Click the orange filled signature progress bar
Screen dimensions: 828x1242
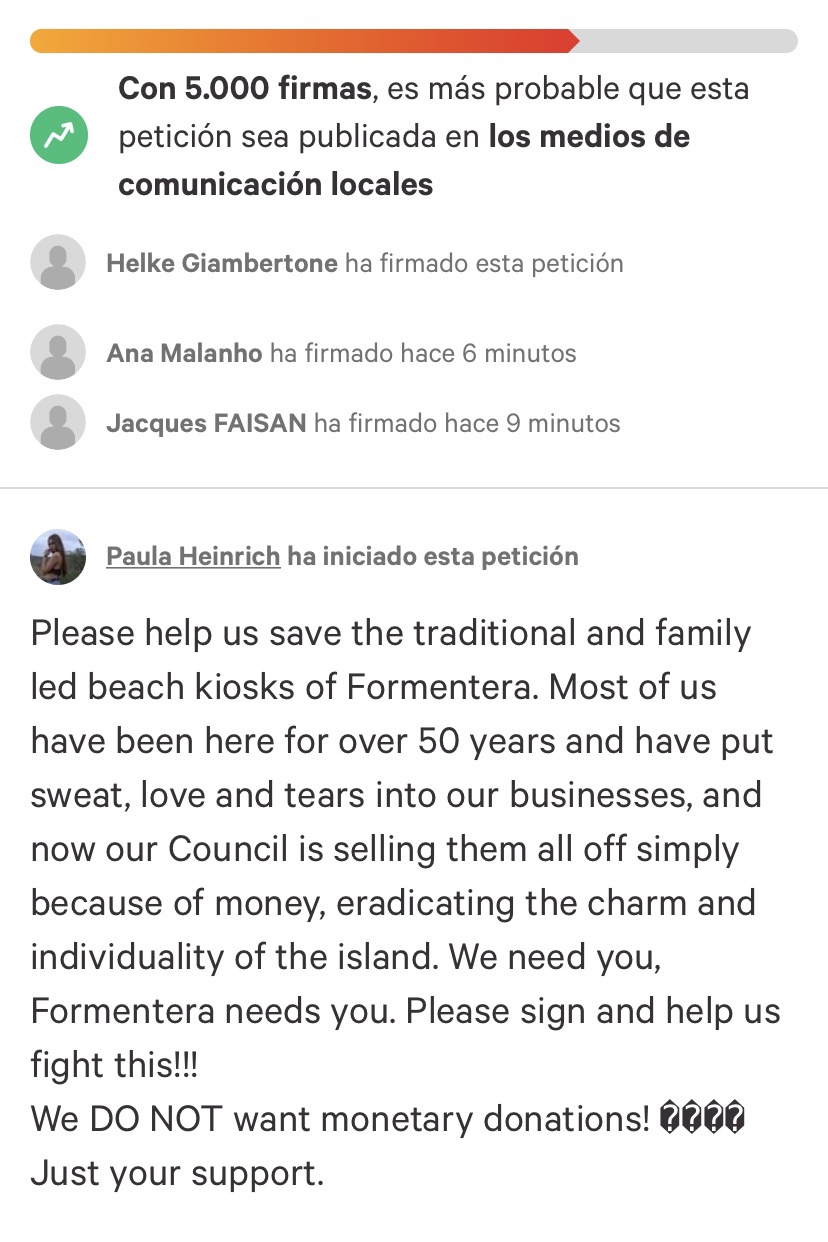coord(300,41)
